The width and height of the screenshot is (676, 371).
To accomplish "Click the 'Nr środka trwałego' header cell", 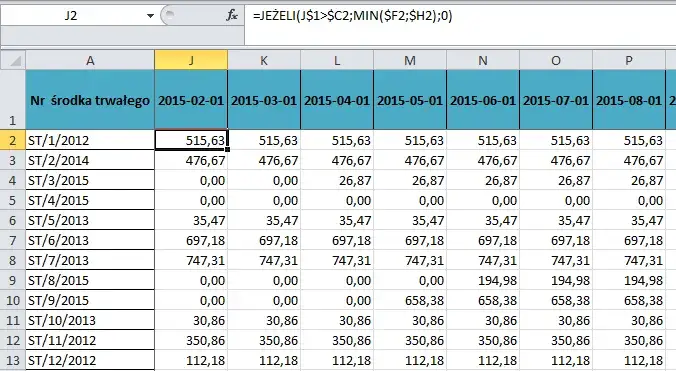I will pos(90,100).
